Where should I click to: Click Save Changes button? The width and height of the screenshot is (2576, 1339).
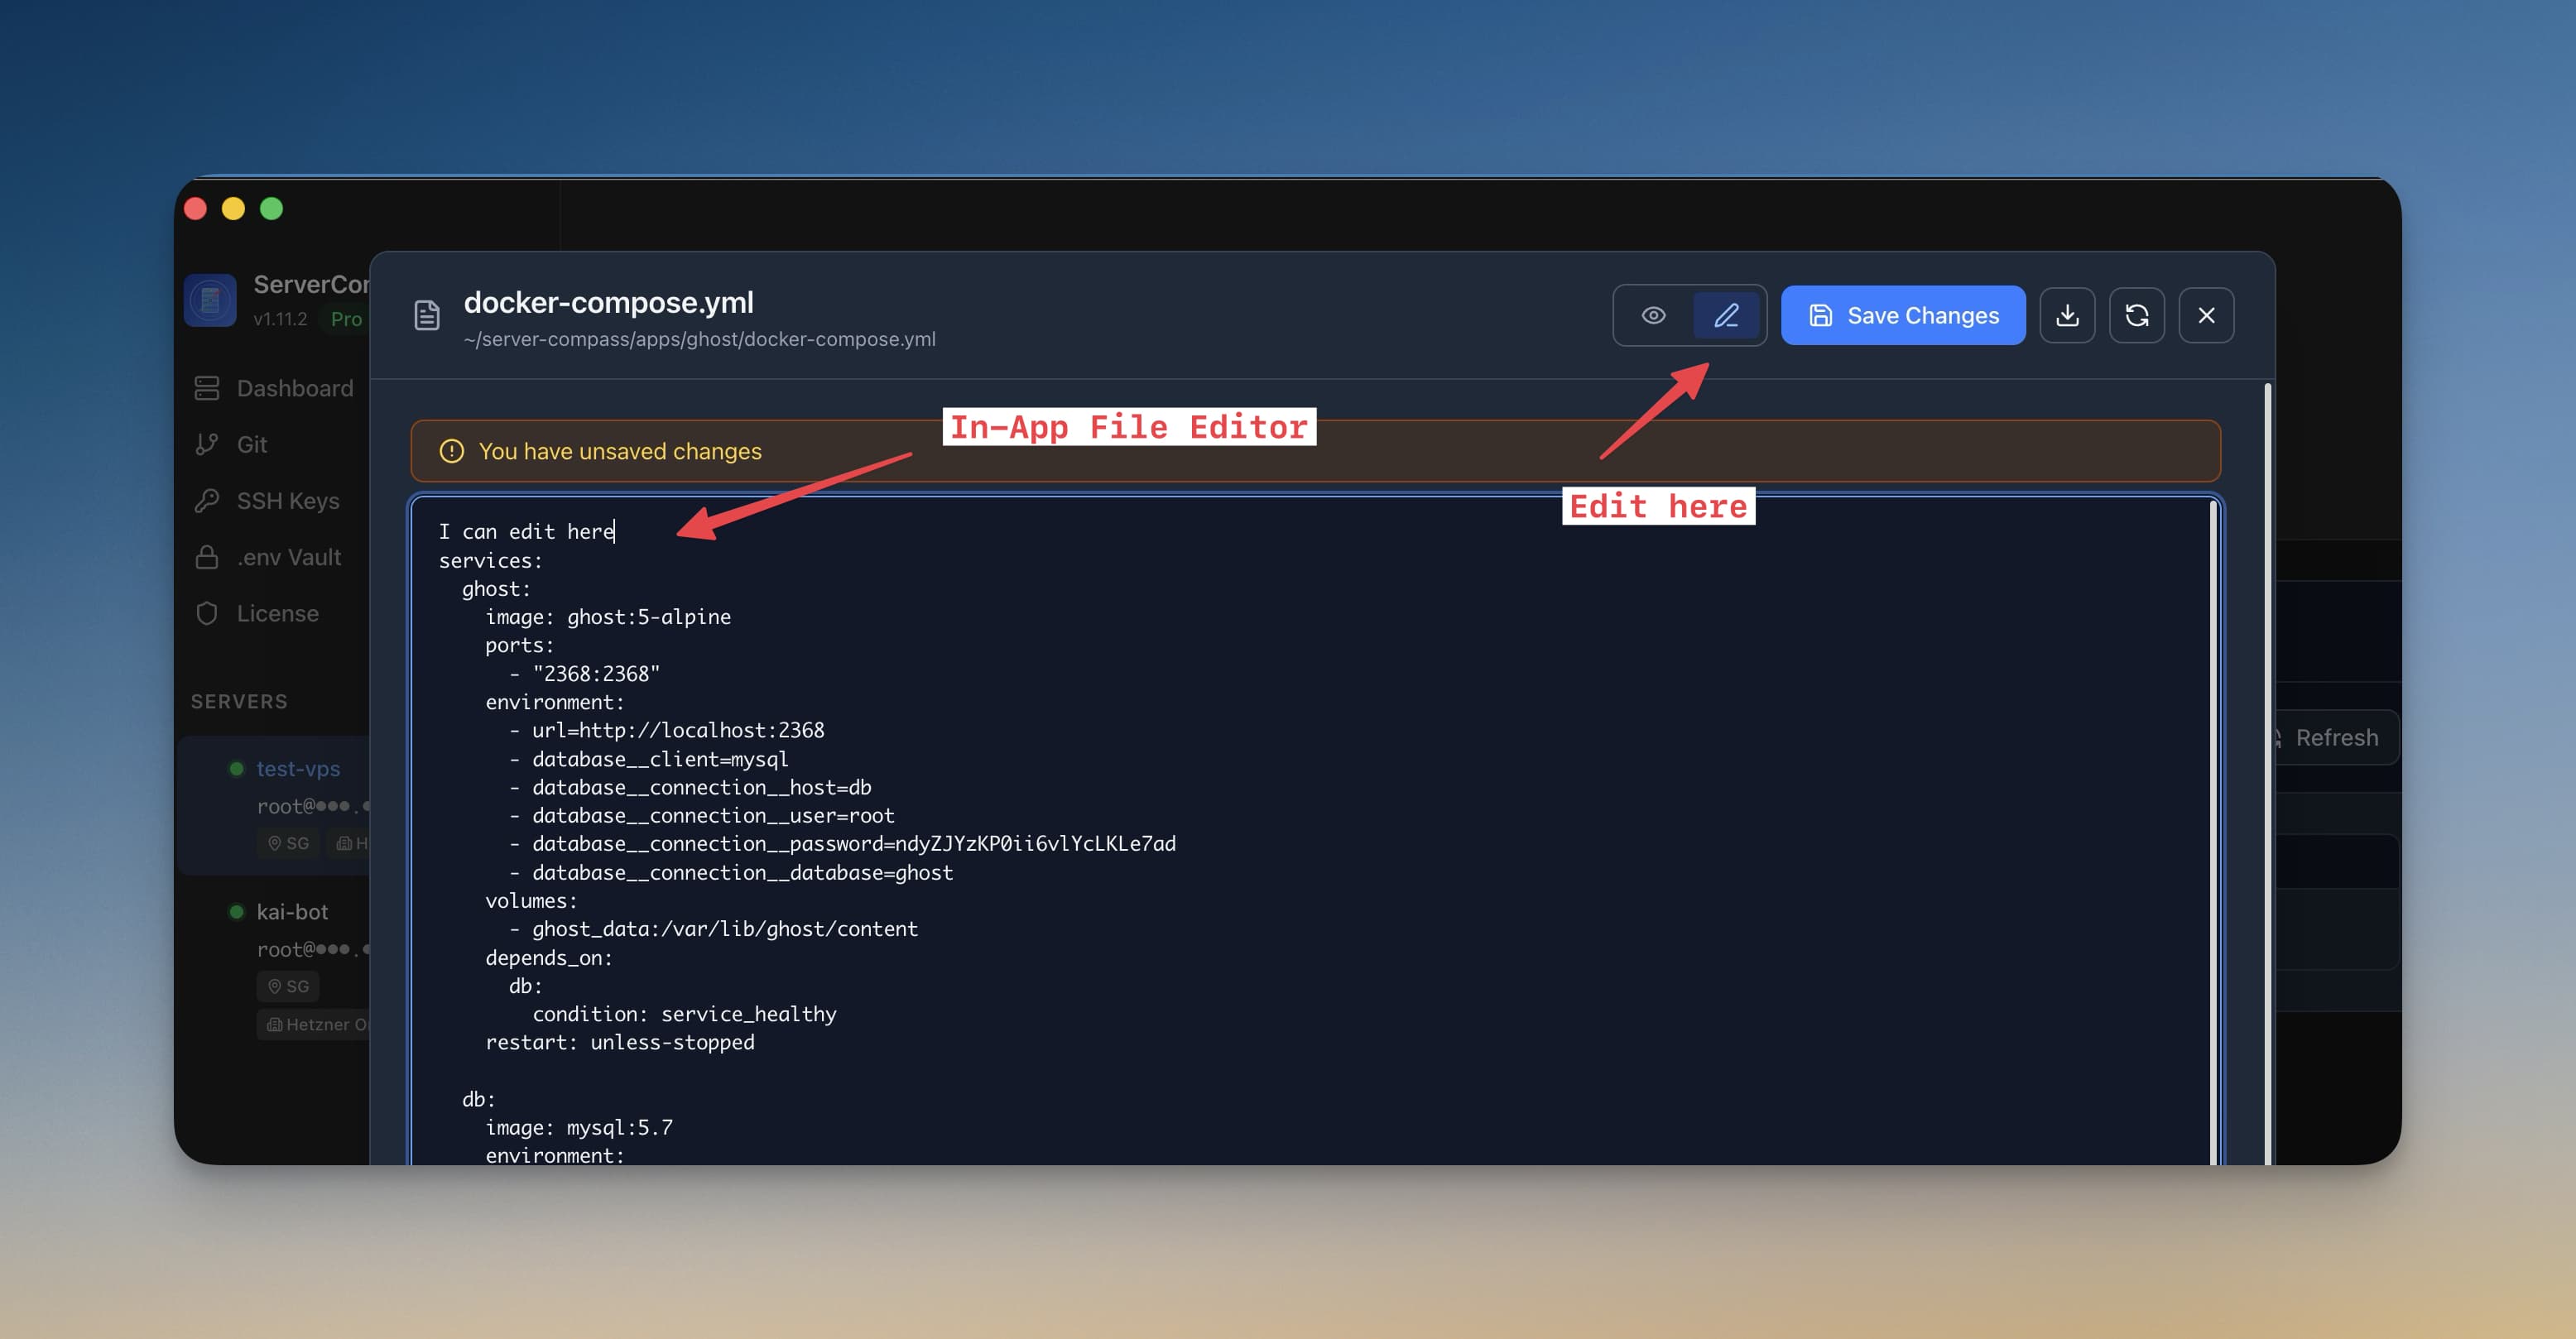pos(1902,315)
